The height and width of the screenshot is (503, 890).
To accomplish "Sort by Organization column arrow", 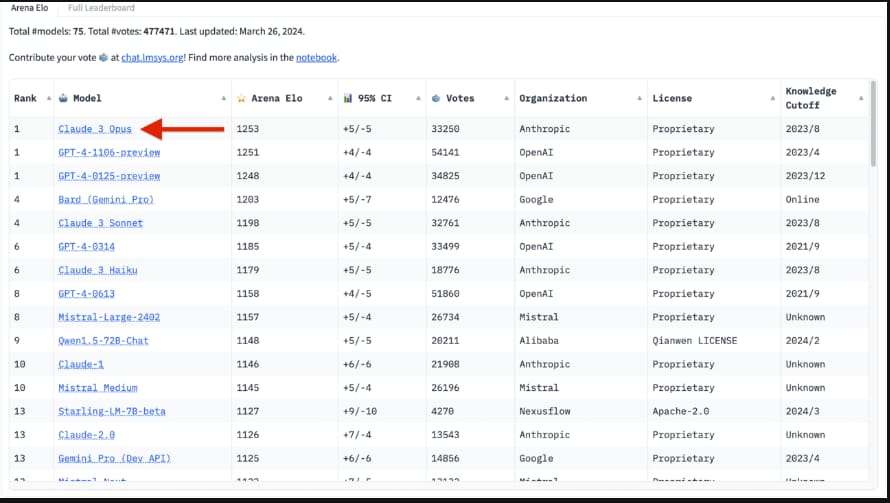I will pyautogui.click(x=640, y=98).
